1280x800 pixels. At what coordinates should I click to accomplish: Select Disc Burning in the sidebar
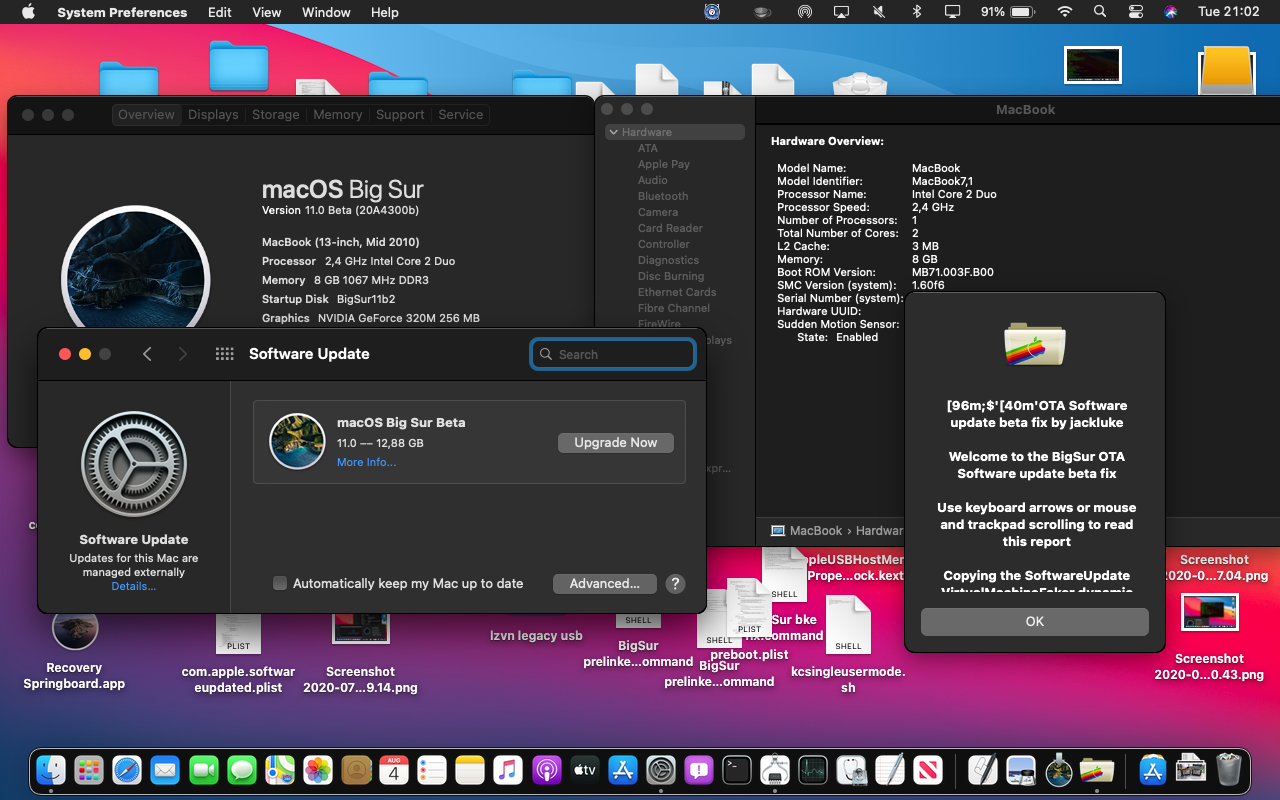coord(671,276)
